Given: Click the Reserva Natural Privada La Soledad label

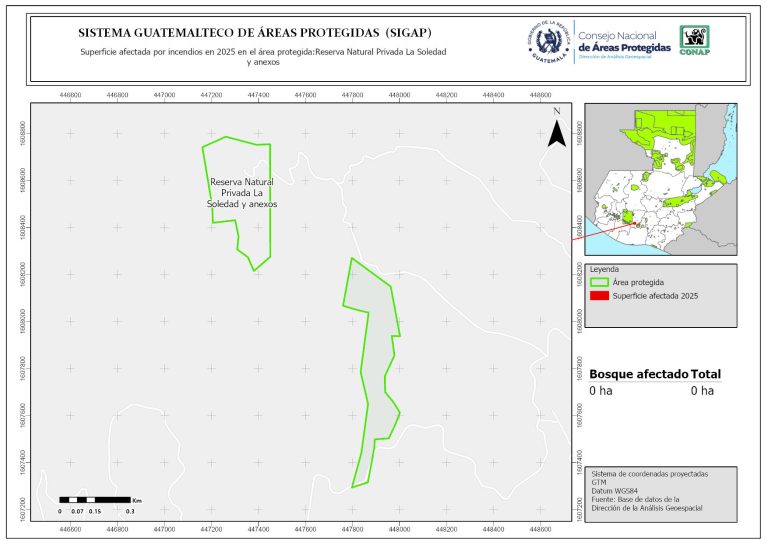Looking at the screenshot, I should coord(242,193).
